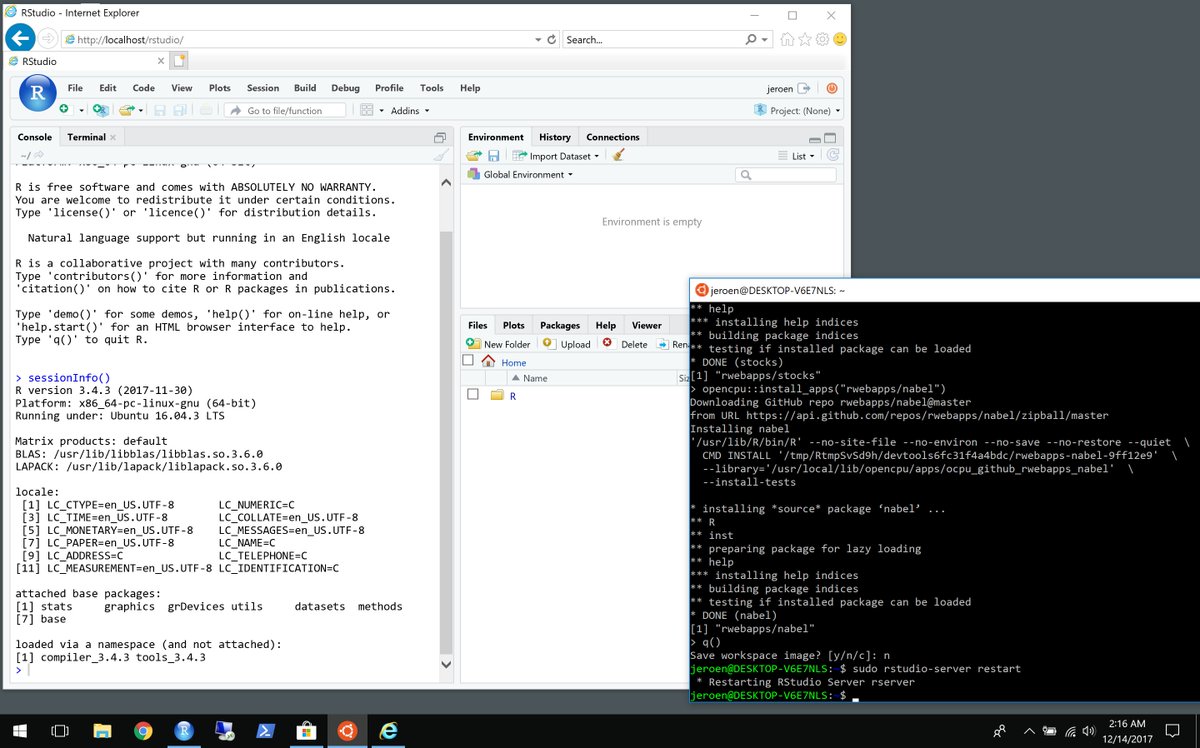Expand the workspace panes dropdown arrow
1200x748 pixels.
pos(381,110)
